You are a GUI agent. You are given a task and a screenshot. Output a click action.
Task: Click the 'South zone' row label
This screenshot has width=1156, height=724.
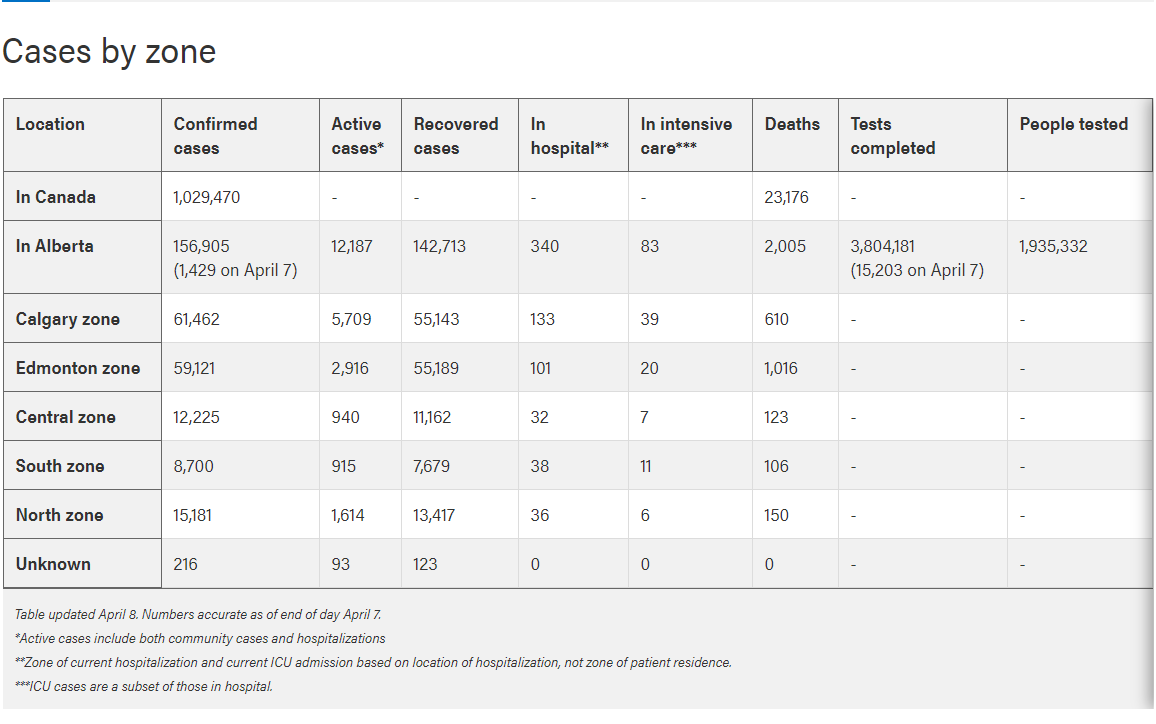point(60,466)
